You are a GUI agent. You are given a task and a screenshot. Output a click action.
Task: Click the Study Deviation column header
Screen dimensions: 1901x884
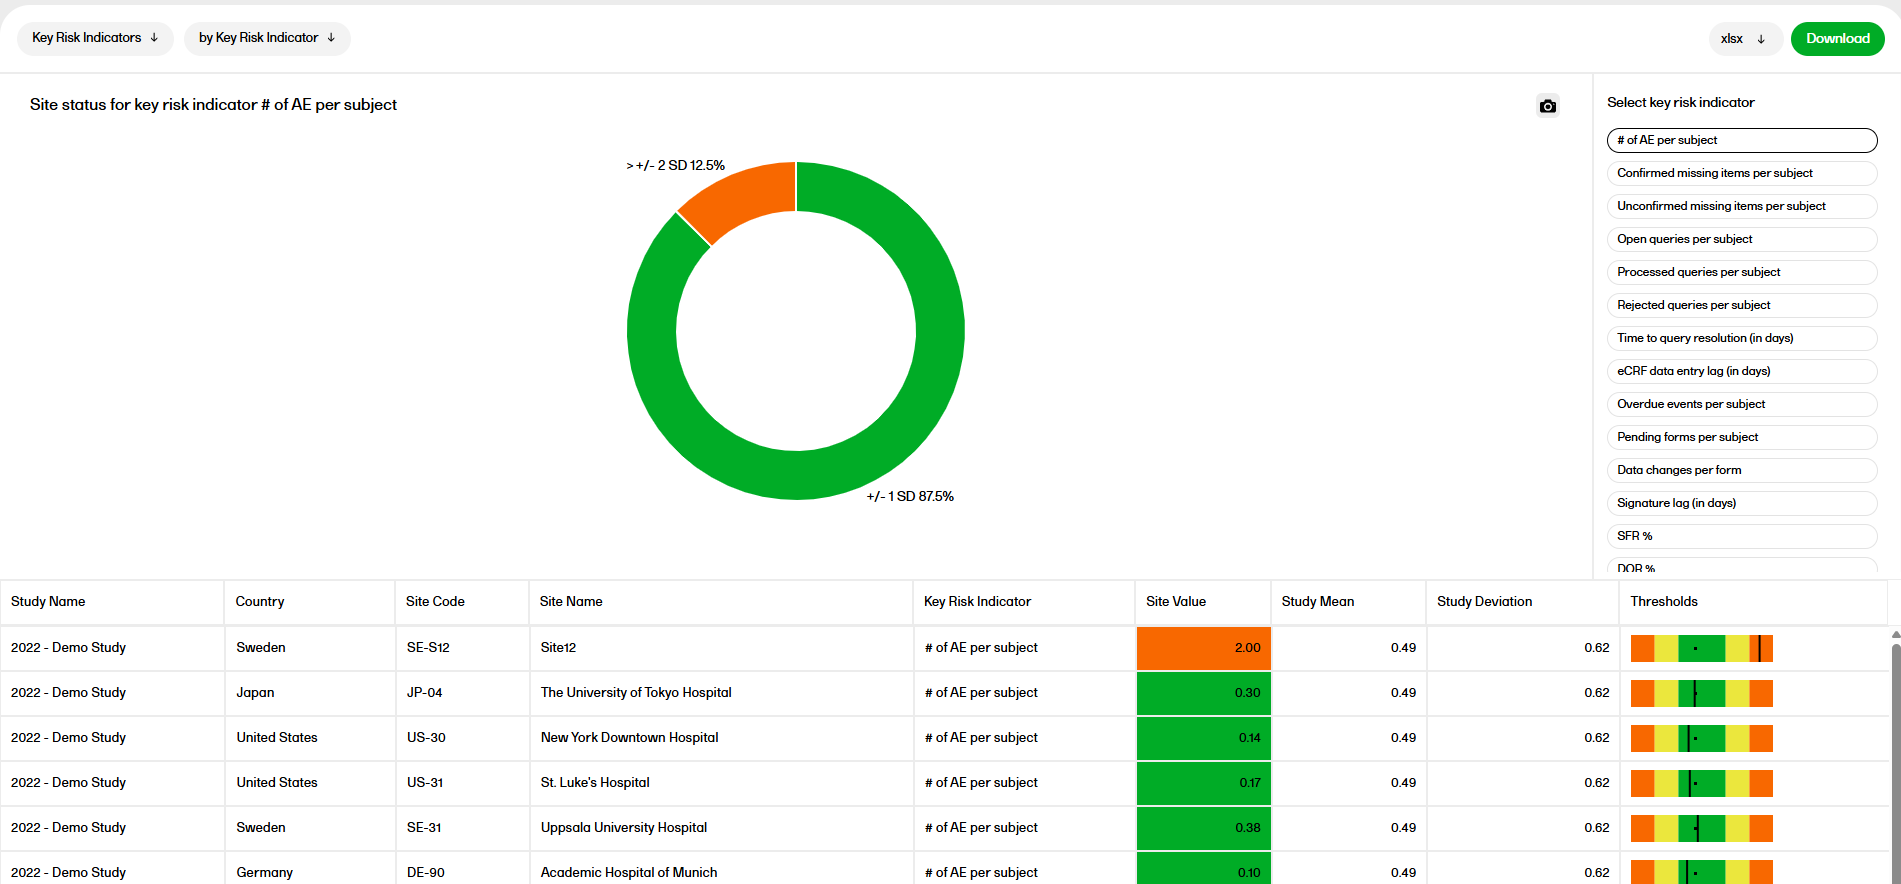[1484, 602]
